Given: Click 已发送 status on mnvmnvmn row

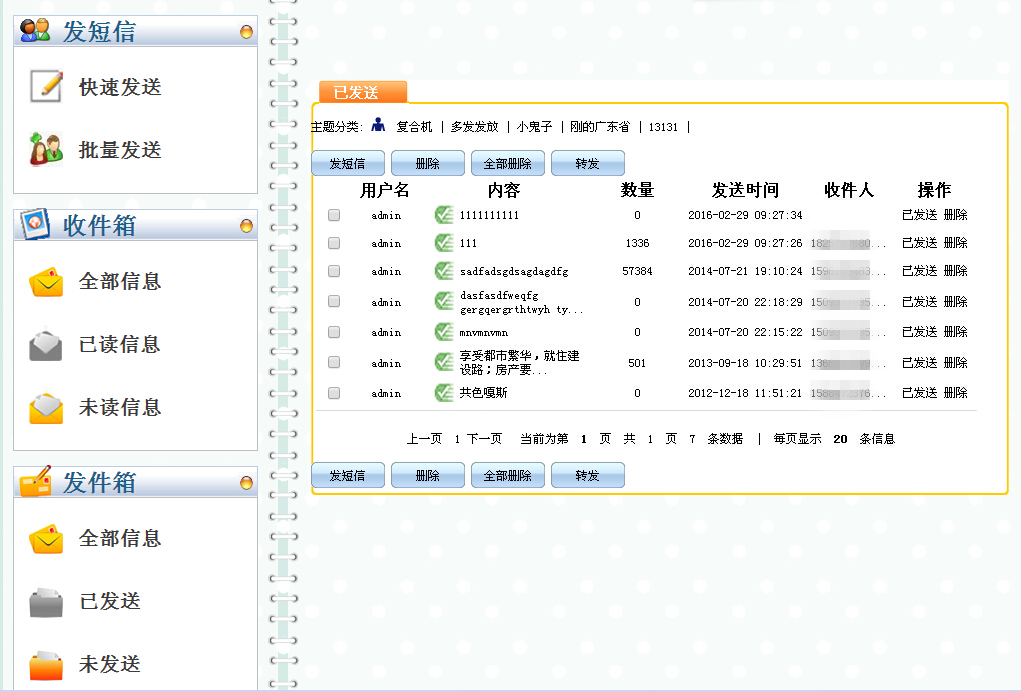Looking at the screenshot, I should [x=919, y=332].
